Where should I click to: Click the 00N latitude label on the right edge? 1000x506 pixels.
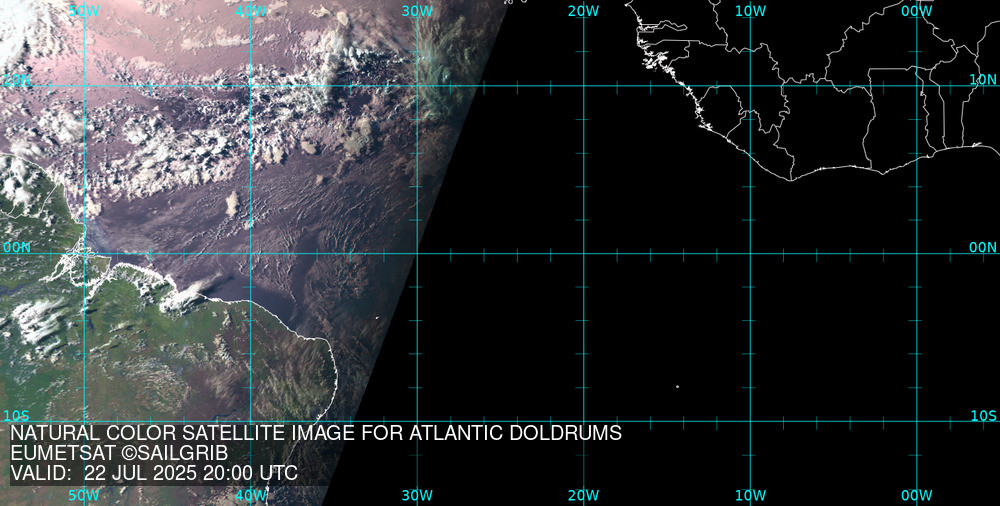pyautogui.click(x=983, y=248)
